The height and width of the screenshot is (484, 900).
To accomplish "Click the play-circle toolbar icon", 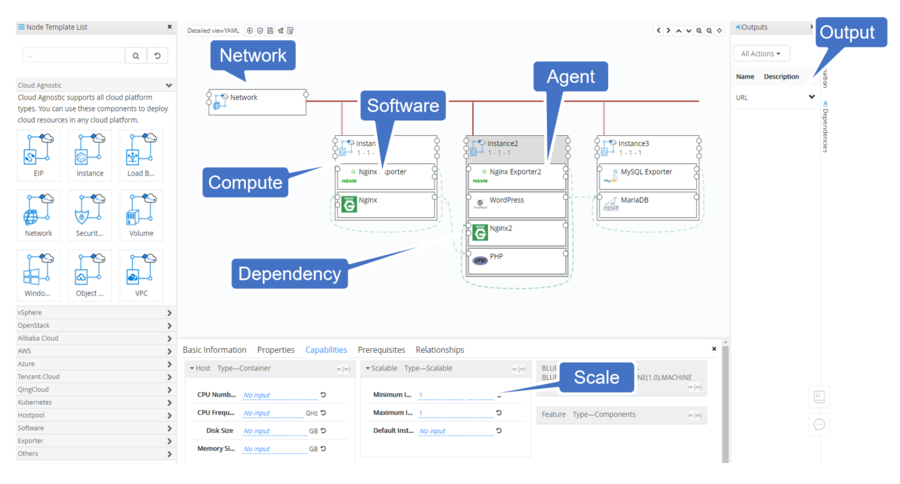I will point(250,30).
